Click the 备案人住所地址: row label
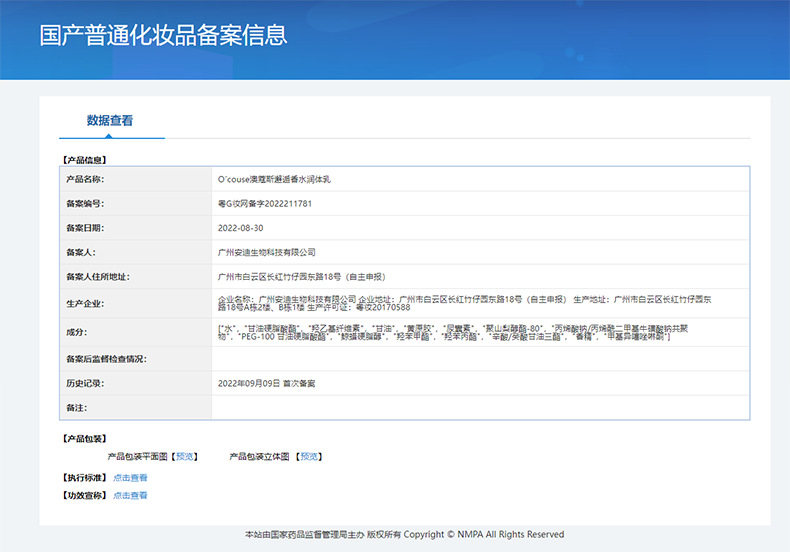Screen dimensions: 790x552 pos(98,277)
